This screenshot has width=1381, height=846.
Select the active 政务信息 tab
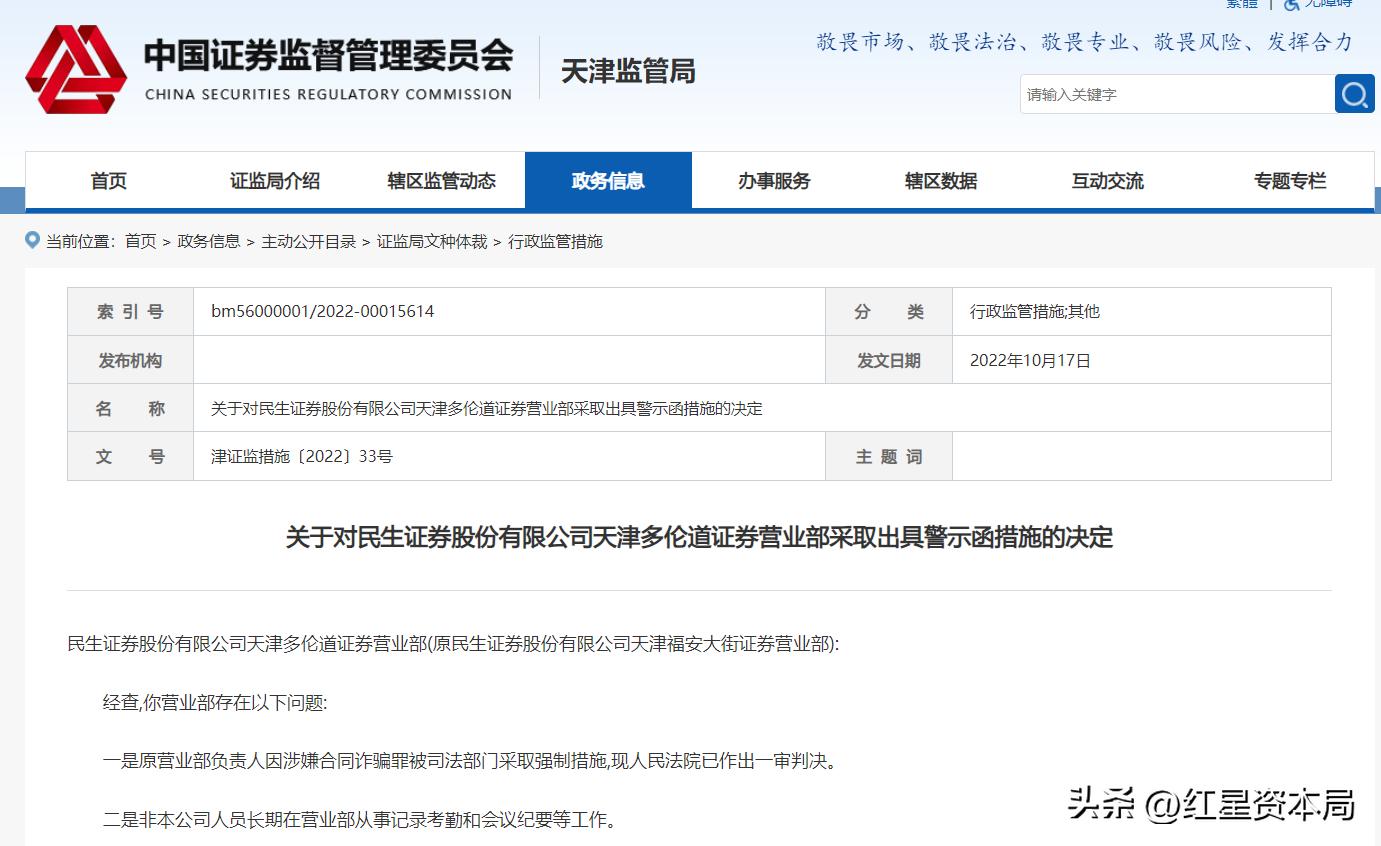(x=609, y=180)
